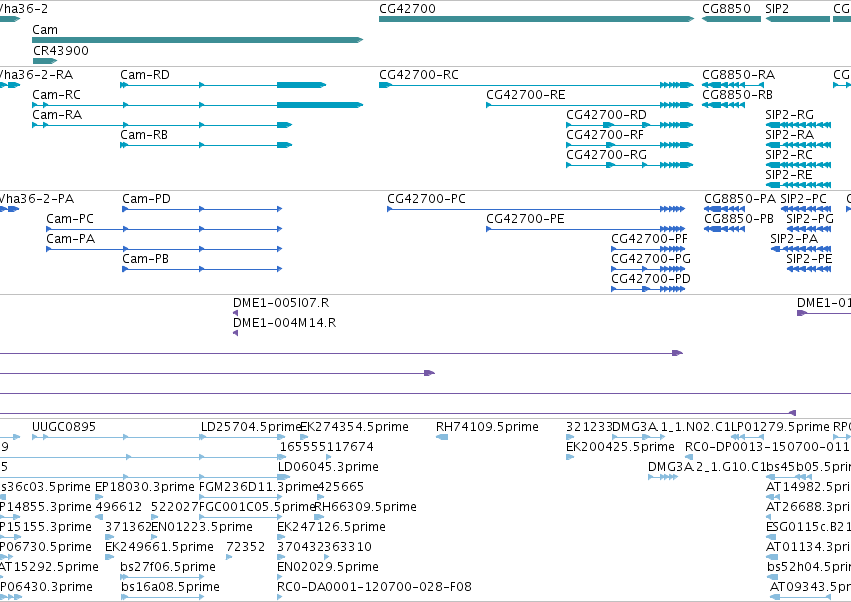Click the RH74109.5prime EST
This screenshot has height=602, width=851.
click(442, 437)
